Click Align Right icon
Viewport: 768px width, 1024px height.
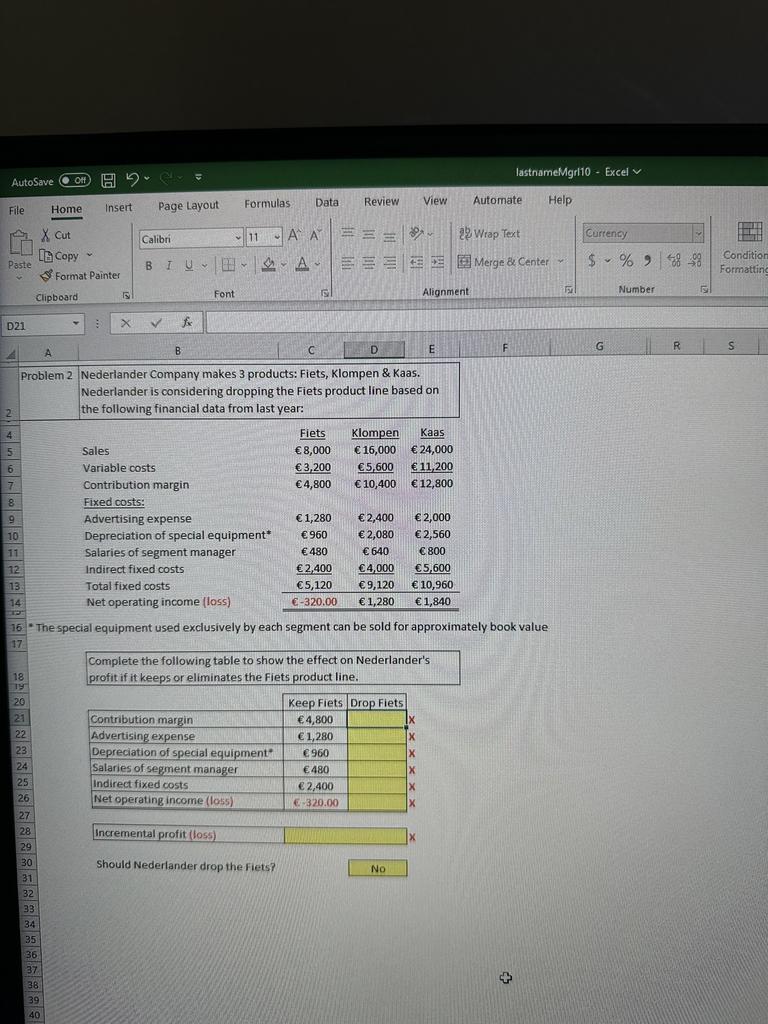(x=389, y=263)
